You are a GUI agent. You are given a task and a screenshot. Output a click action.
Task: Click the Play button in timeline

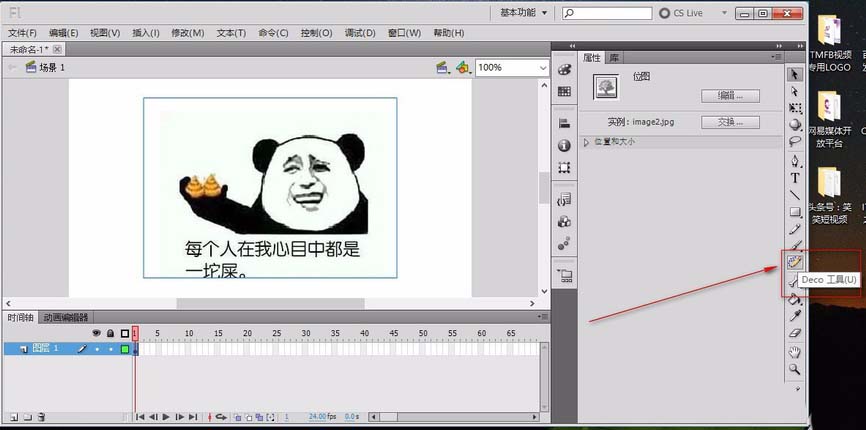[167, 417]
